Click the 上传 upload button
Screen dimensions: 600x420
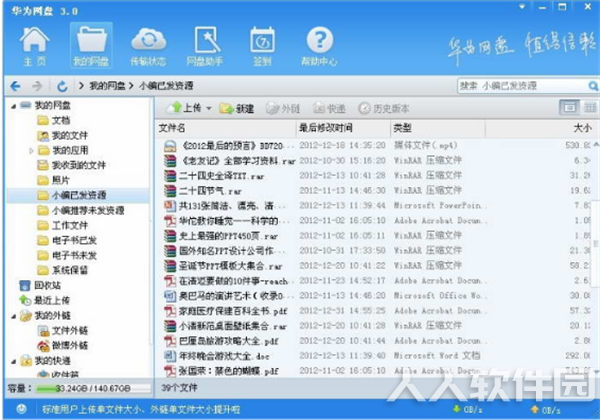click(x=186, y=108)
